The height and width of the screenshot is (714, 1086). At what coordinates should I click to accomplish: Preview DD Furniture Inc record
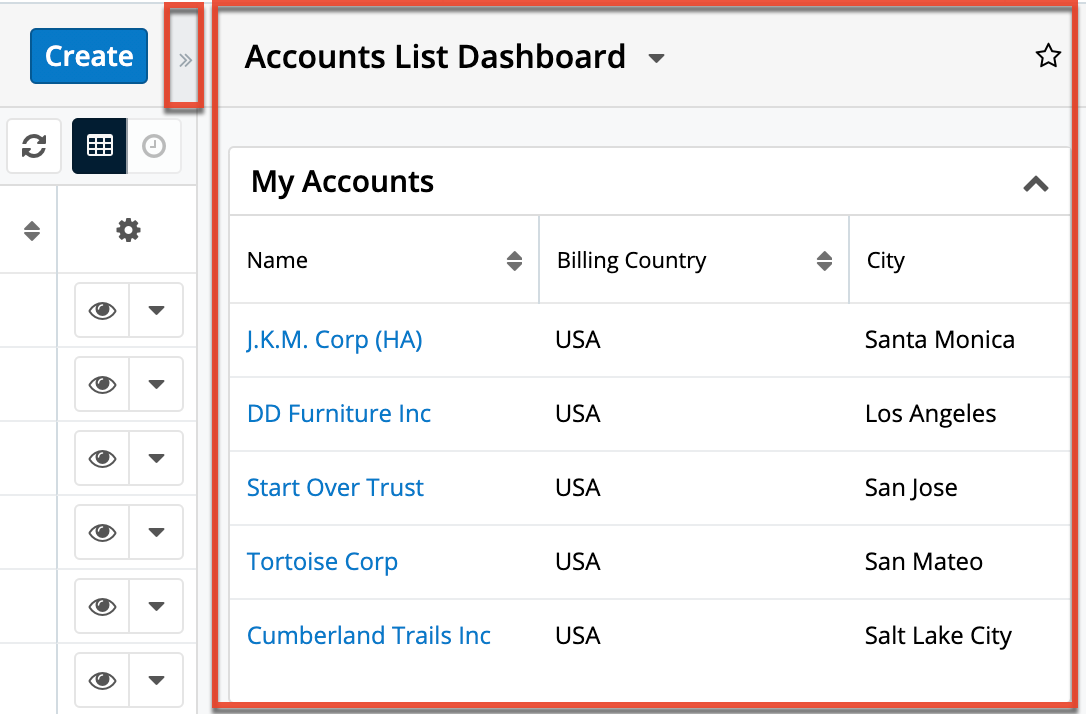tap(101, 384)
